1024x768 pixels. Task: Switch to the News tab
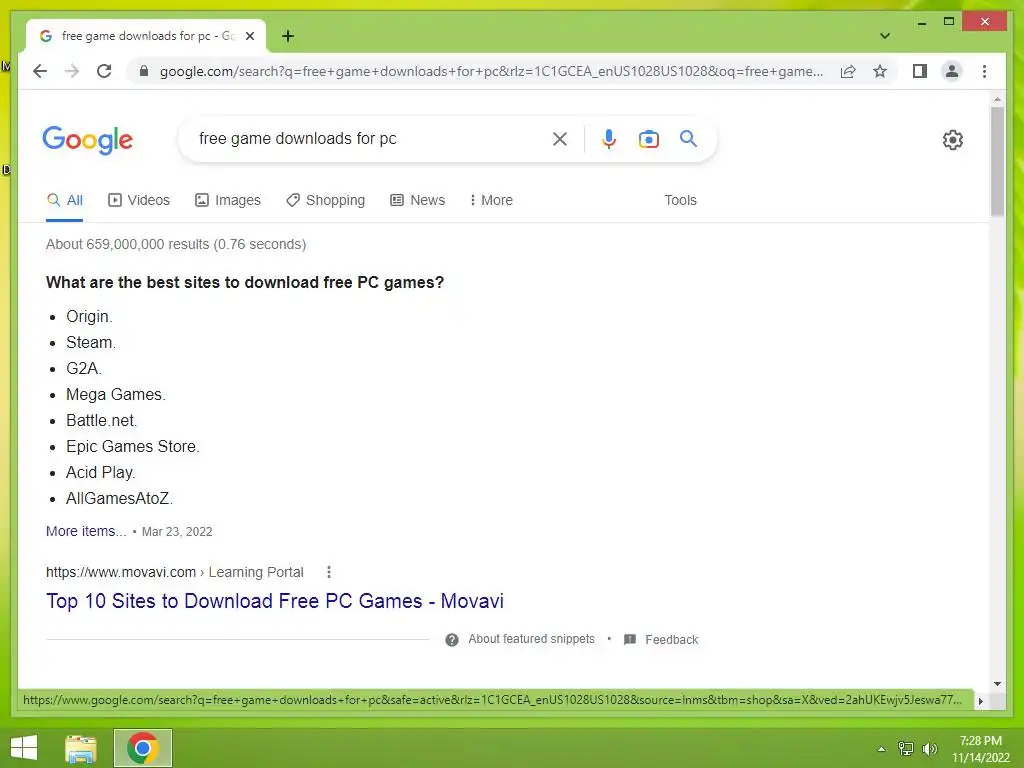[417, 200]
